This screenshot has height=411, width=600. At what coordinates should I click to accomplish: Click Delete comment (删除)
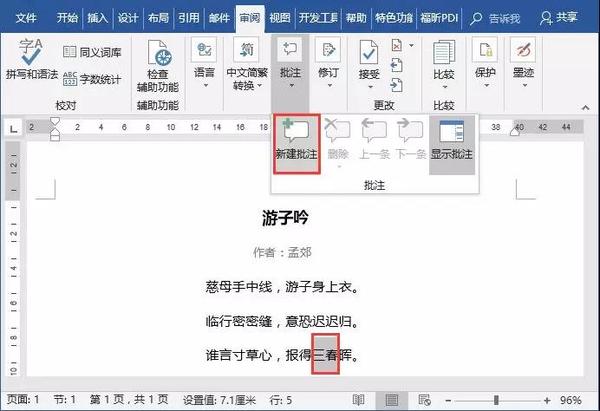pyautogui.click(x=338, y=144)
